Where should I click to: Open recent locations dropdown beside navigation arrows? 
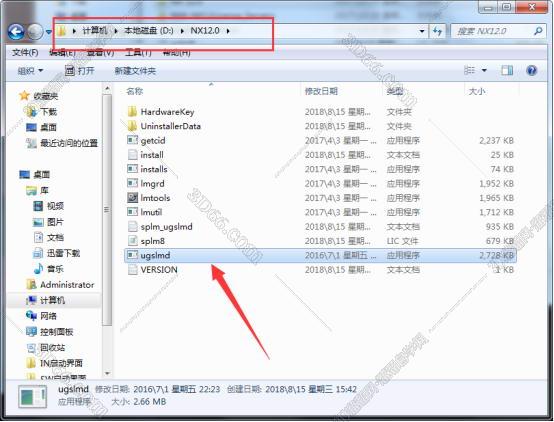tap(49, 32)
